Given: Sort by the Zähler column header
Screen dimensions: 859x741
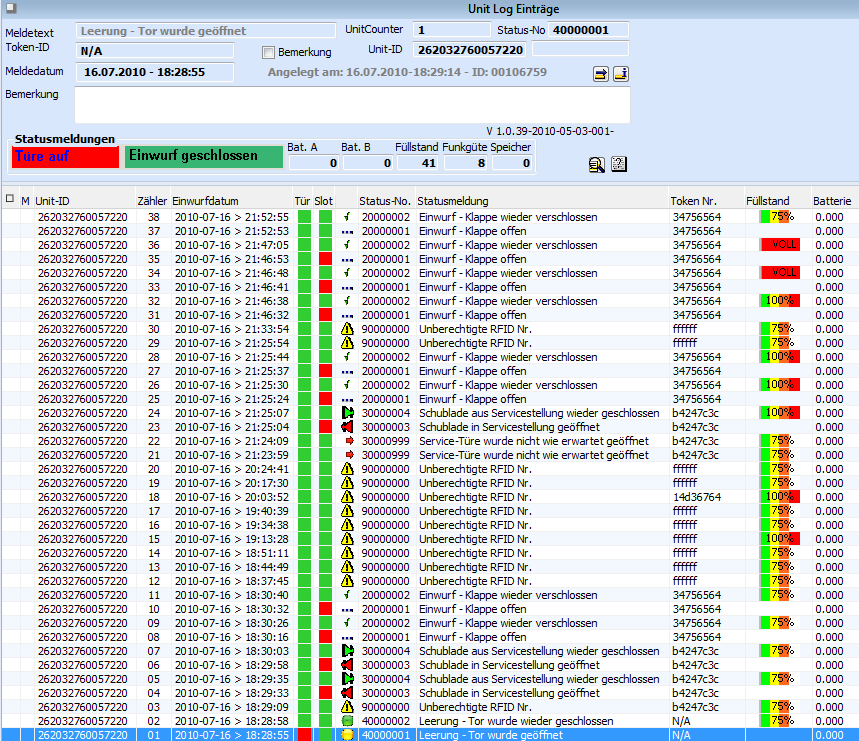Looking at the screenshot, I should (152, 201).
